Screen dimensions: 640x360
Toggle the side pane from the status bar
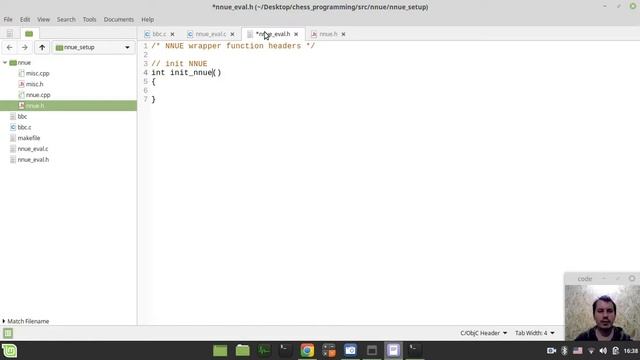click(x=8, y=333)
